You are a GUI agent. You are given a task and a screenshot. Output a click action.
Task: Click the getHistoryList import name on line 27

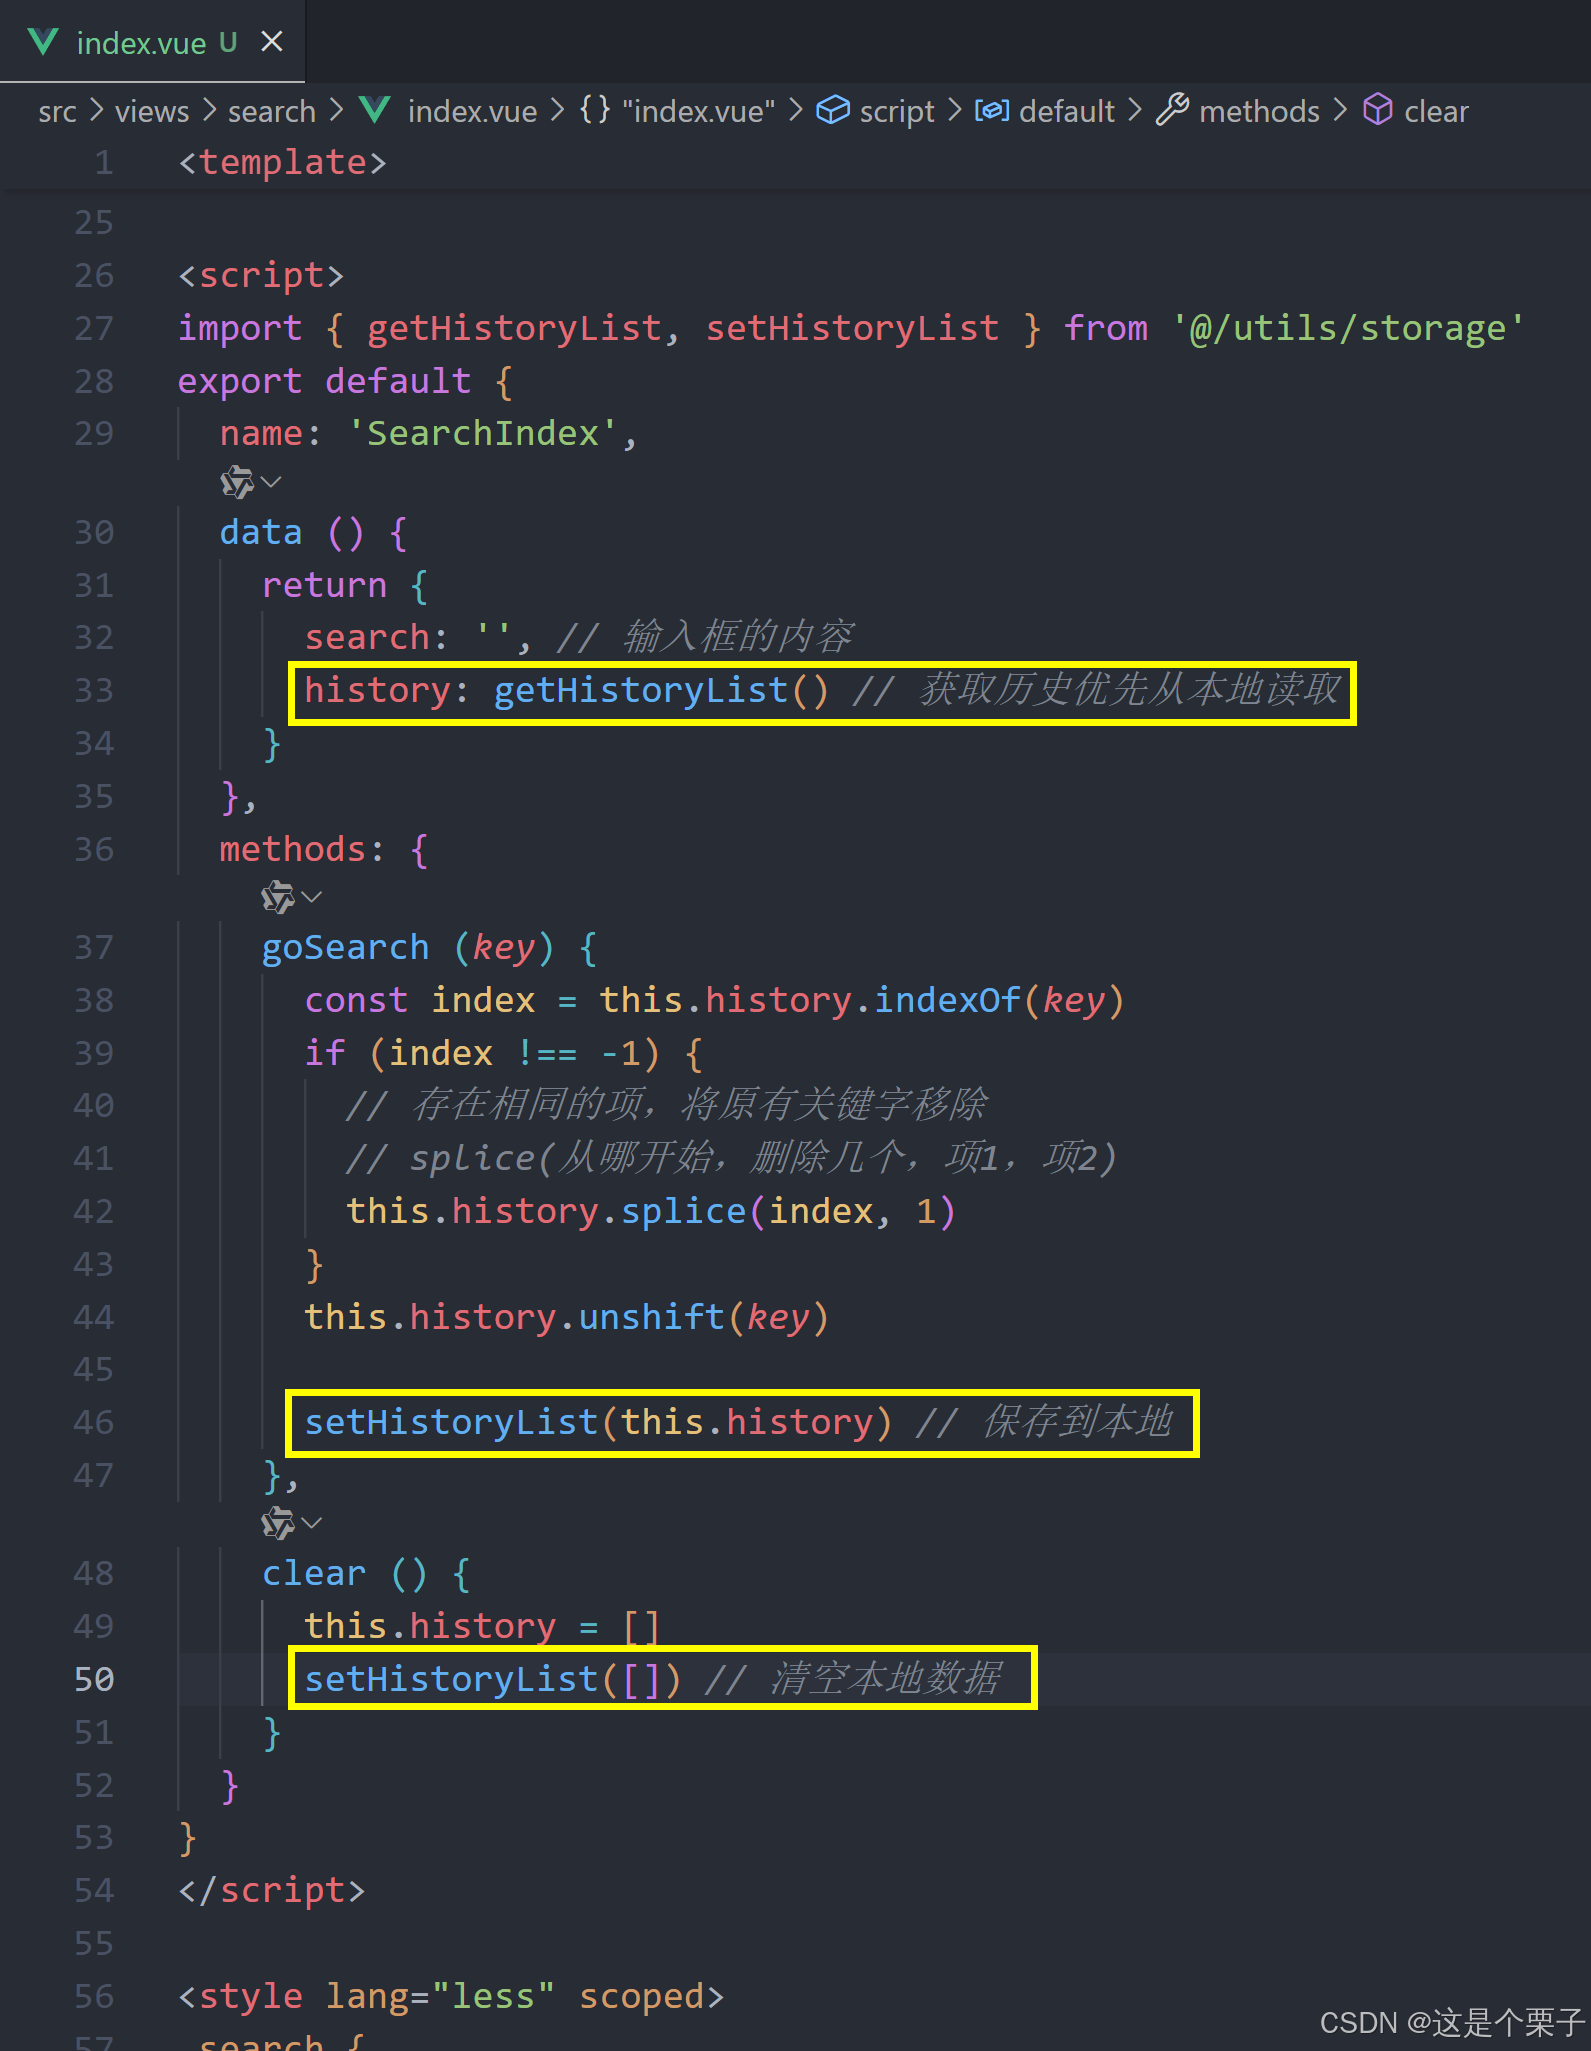pyautogui.click(x=514, y=328)
